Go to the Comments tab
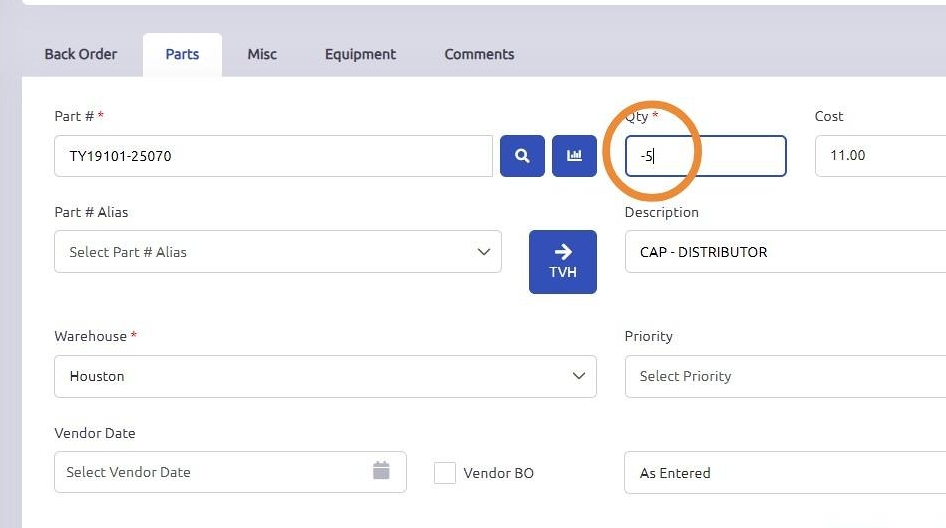946x528 pixels. point(479,54)
